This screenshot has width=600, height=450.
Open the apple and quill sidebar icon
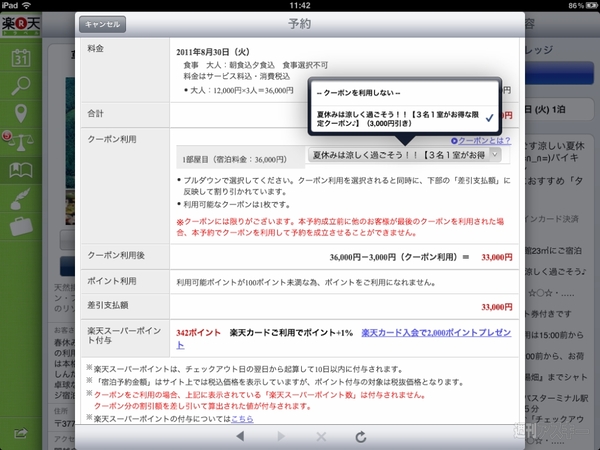coord(21,199)
